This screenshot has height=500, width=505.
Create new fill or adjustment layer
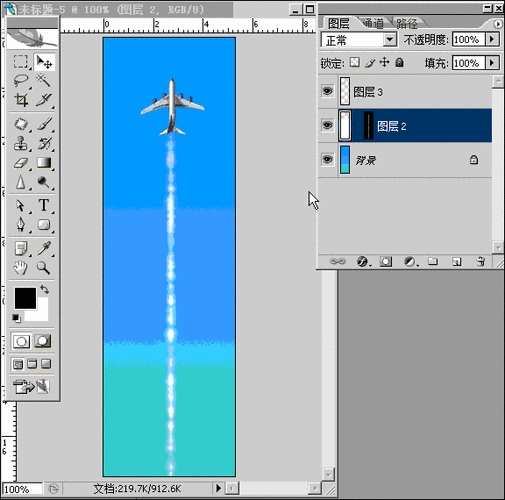coord(410,262)
